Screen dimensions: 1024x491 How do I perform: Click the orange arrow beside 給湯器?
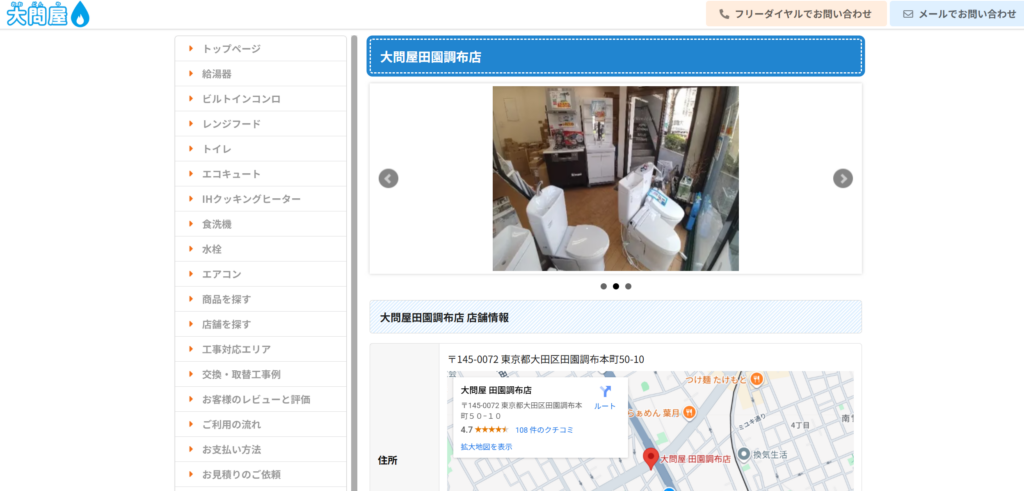[190, 74]
